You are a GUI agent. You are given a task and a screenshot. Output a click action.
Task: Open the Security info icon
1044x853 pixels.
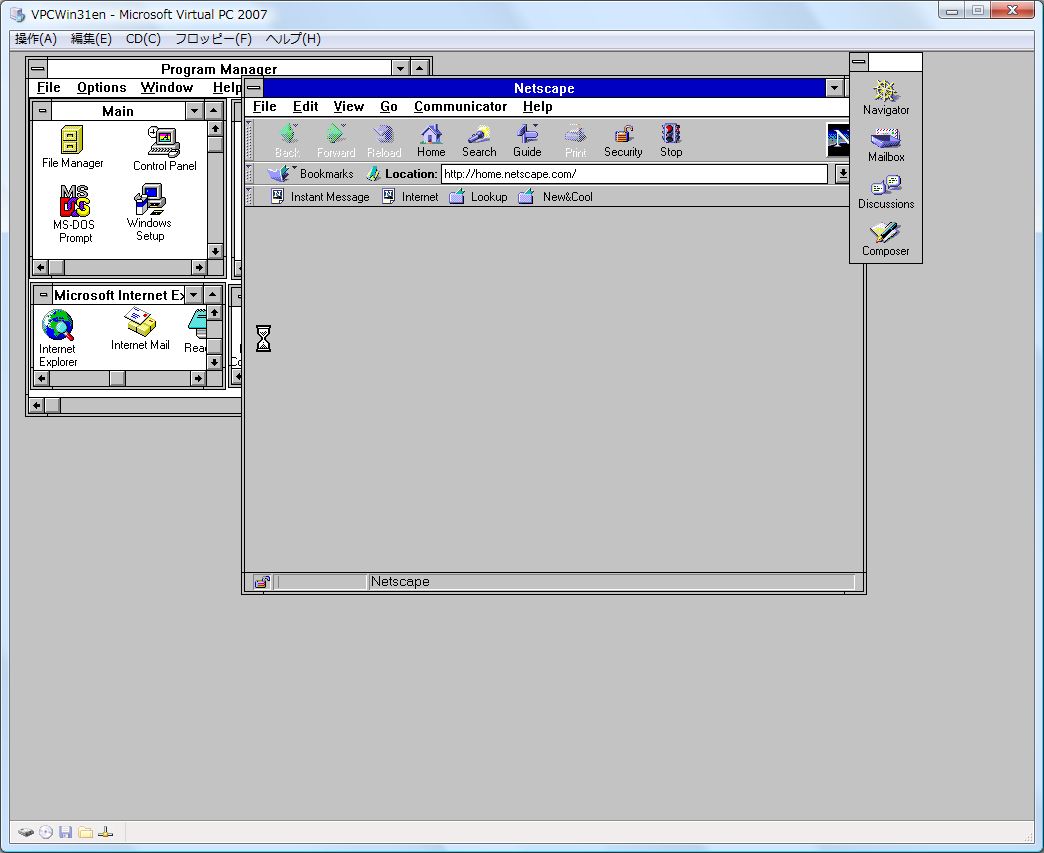tap(623, 141)
